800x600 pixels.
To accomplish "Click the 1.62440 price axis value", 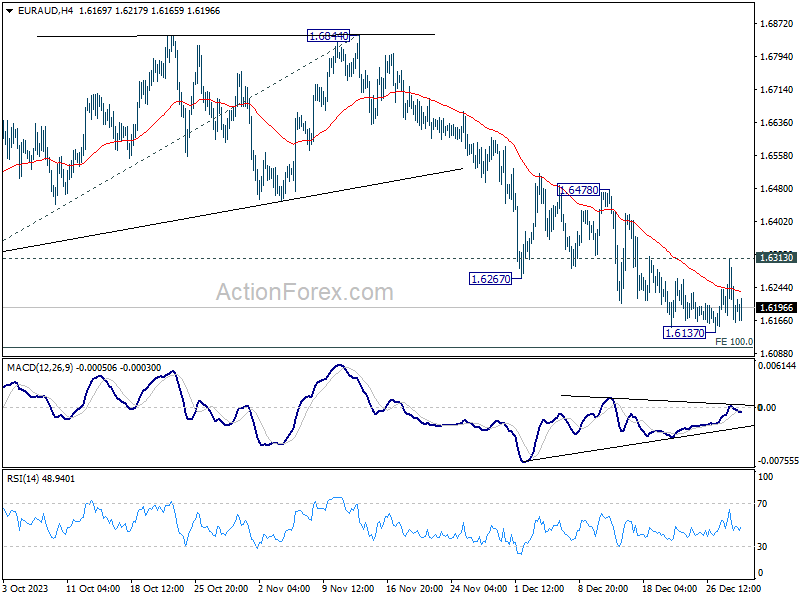I will [x=777, y=288].
